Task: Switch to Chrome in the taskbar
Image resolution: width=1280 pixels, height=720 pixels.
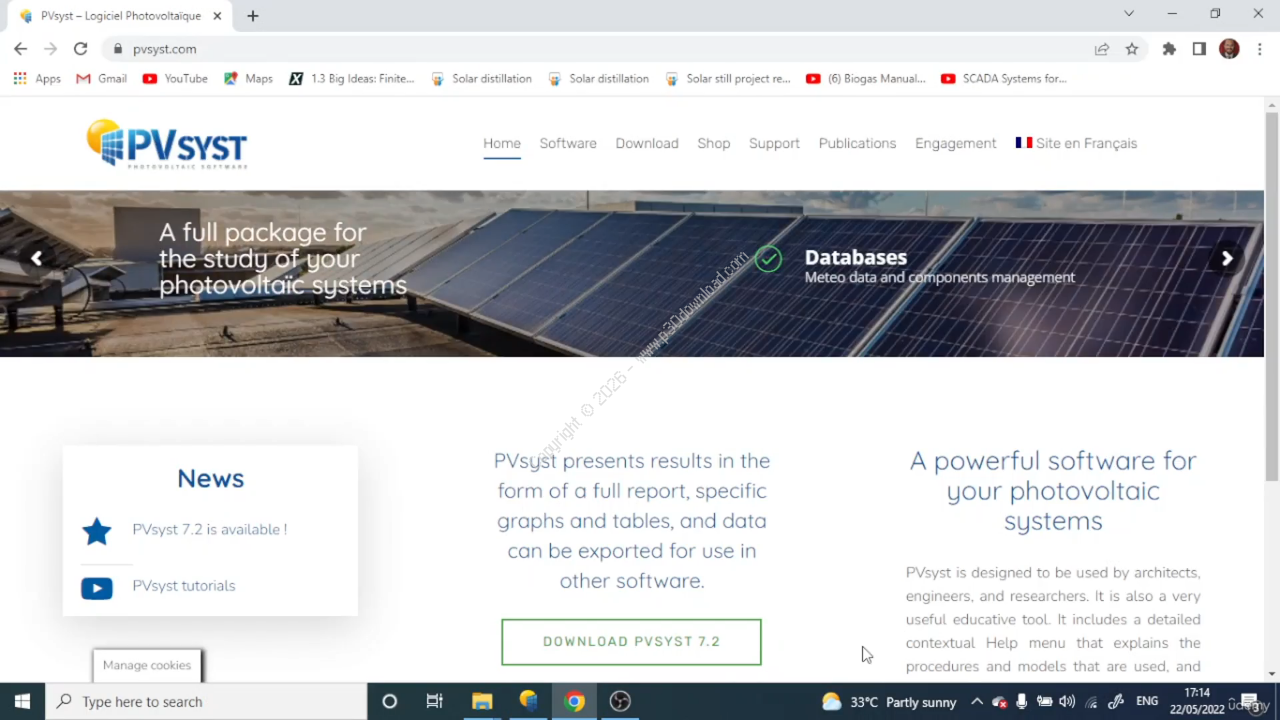Action: pos(574,701)
